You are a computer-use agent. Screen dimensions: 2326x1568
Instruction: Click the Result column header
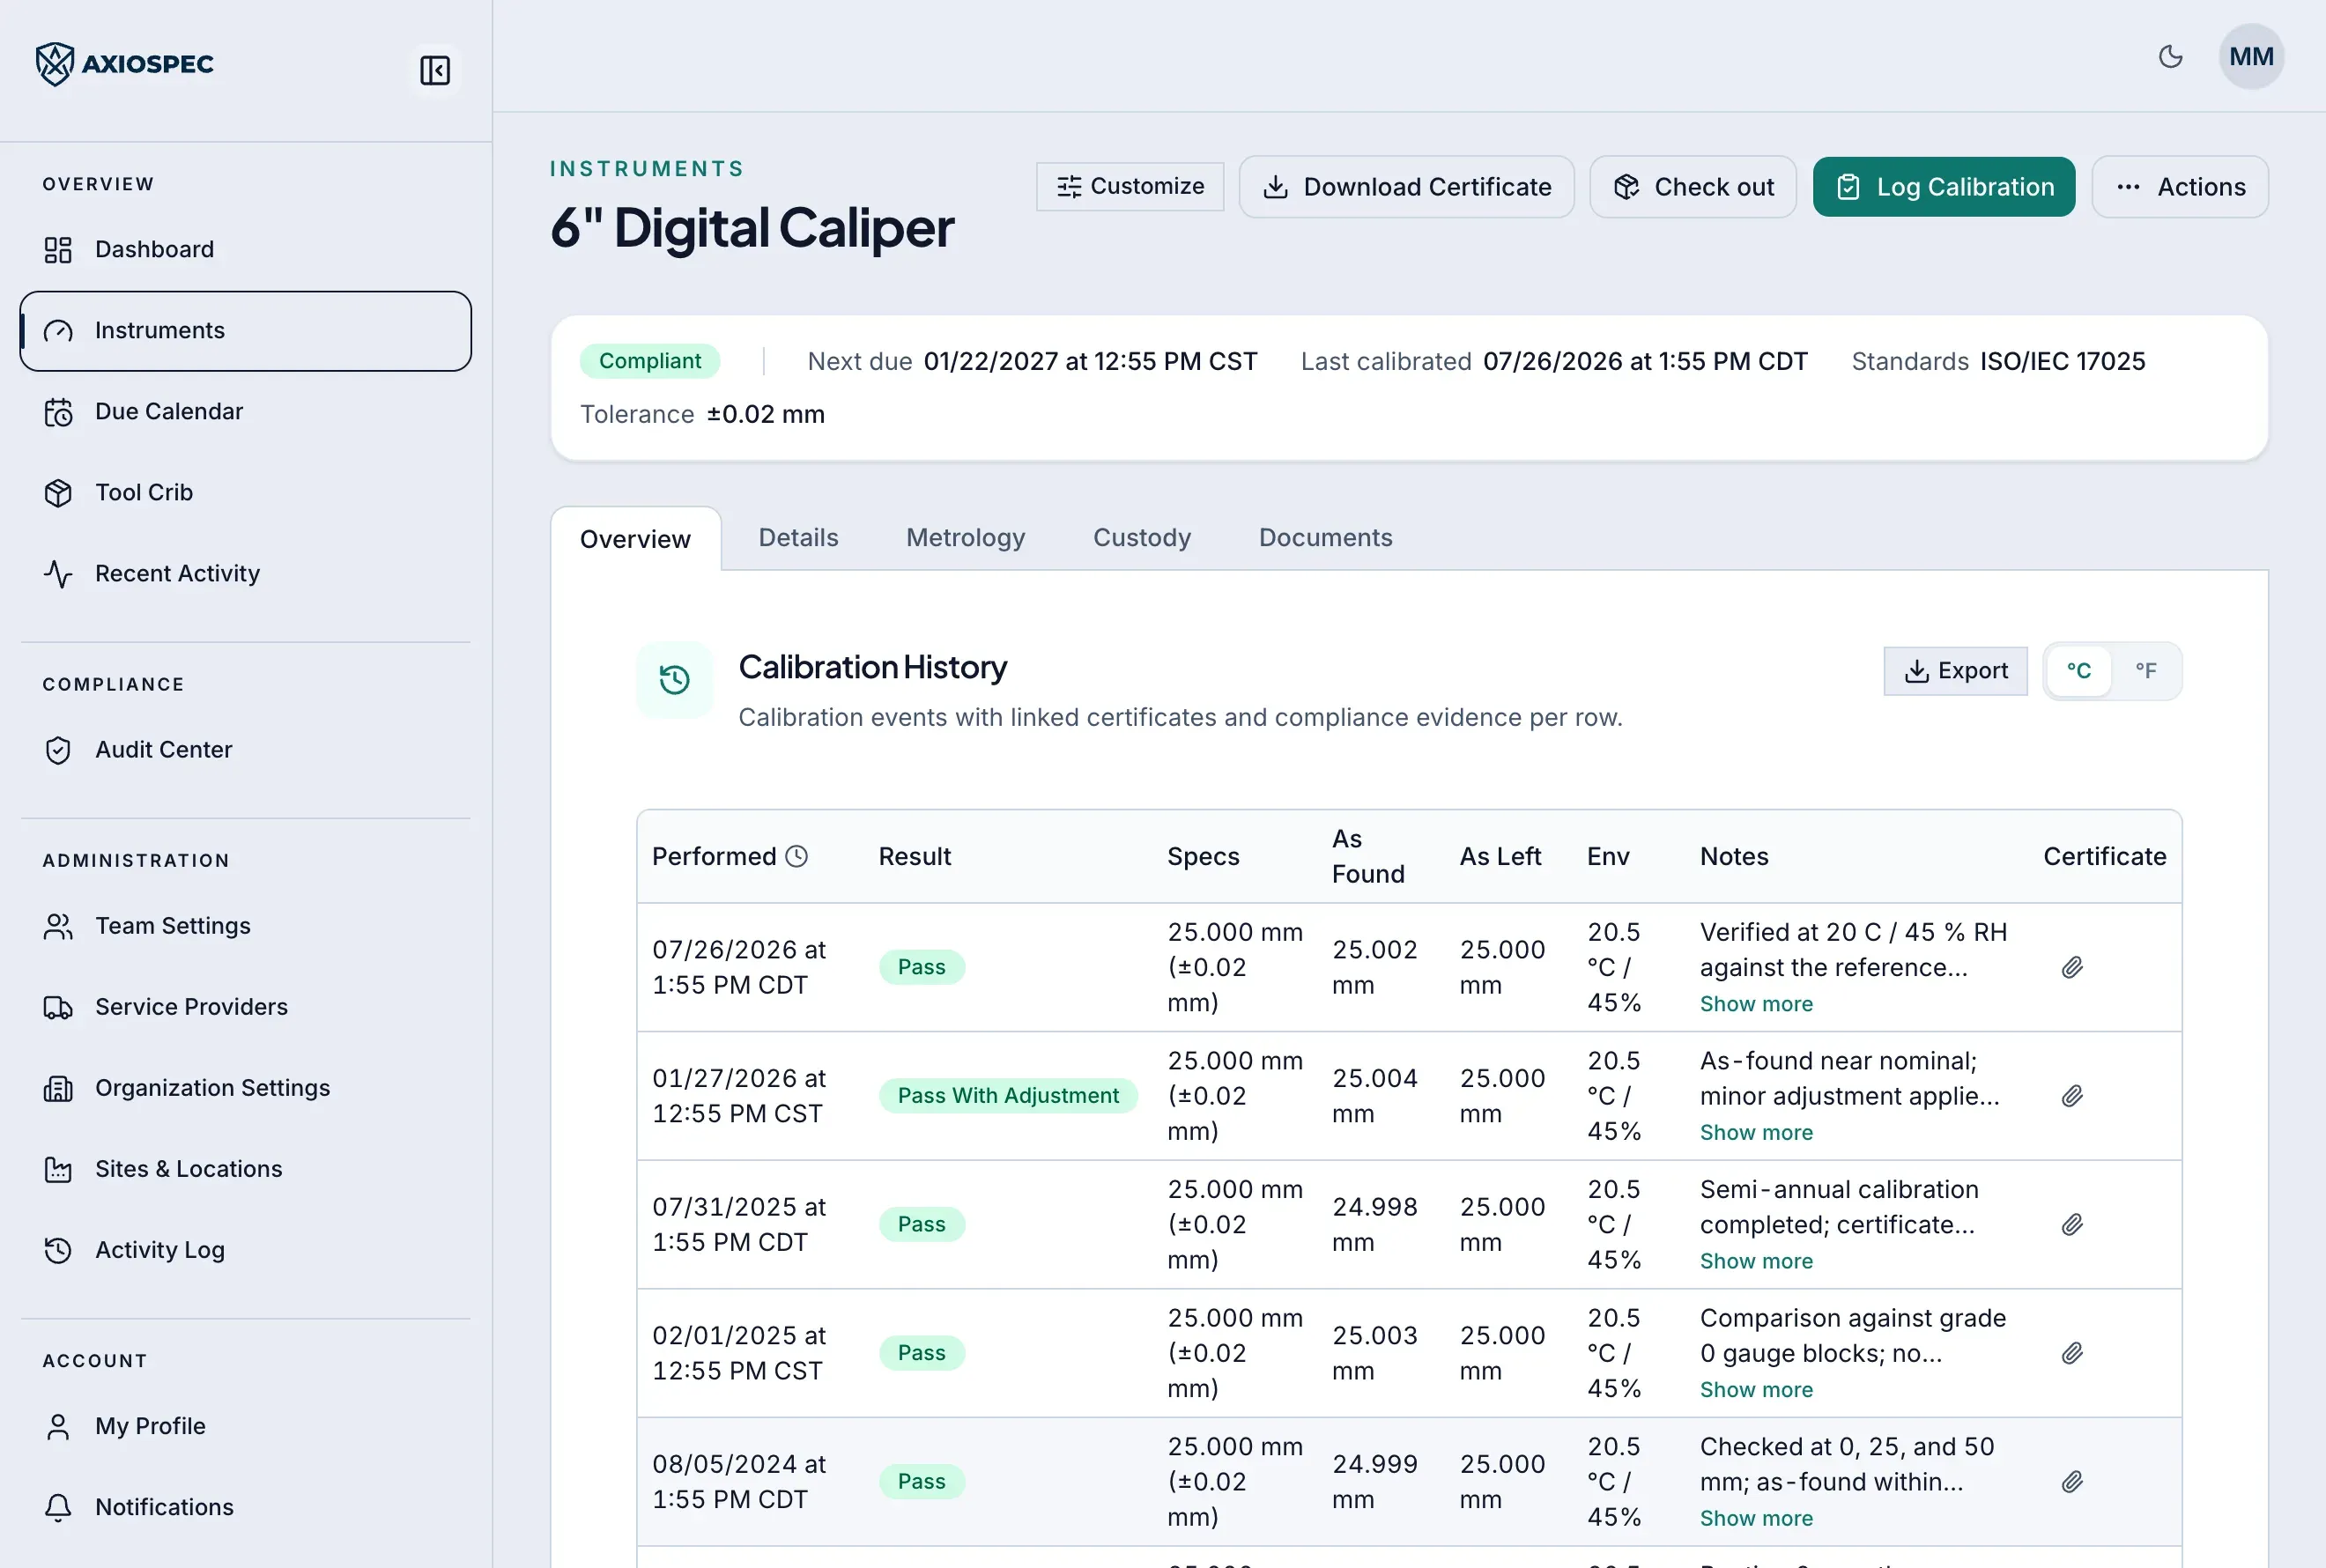[x=915, y=856]
